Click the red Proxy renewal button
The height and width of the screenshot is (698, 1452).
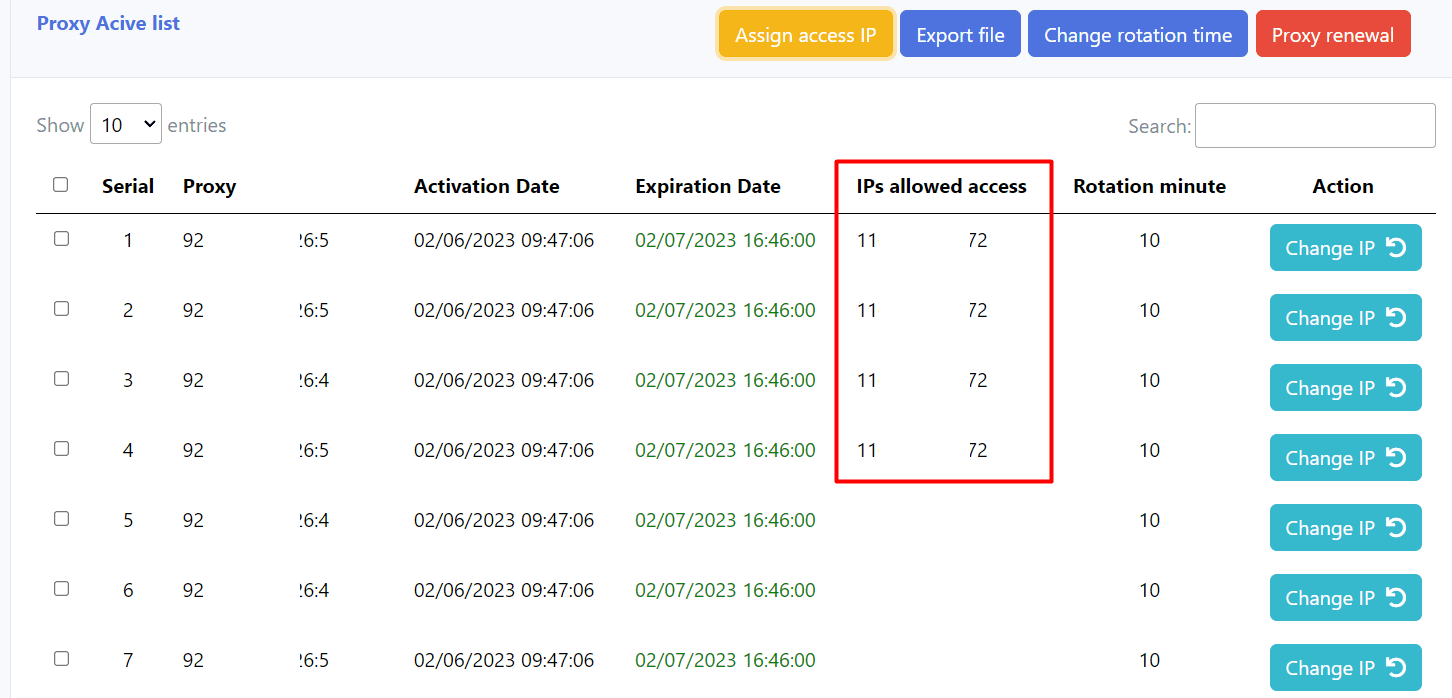coord(1332,35)
